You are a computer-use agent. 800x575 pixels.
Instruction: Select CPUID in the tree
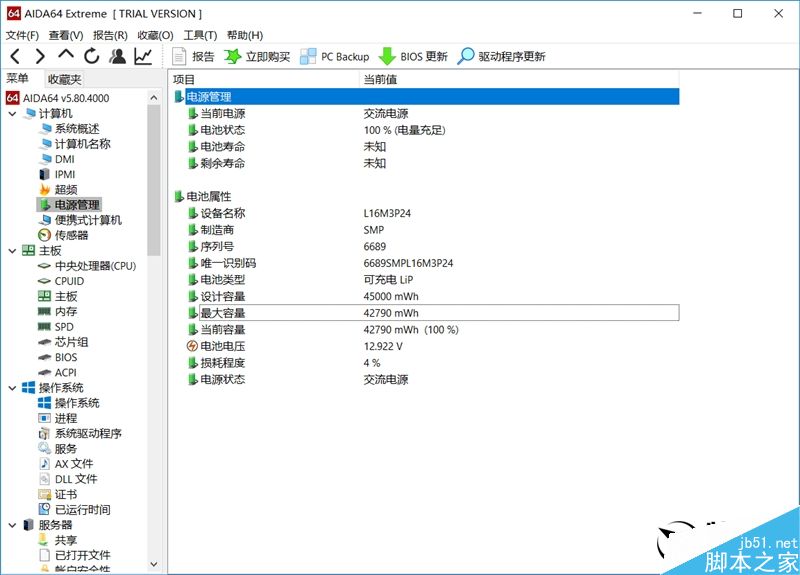61,281
